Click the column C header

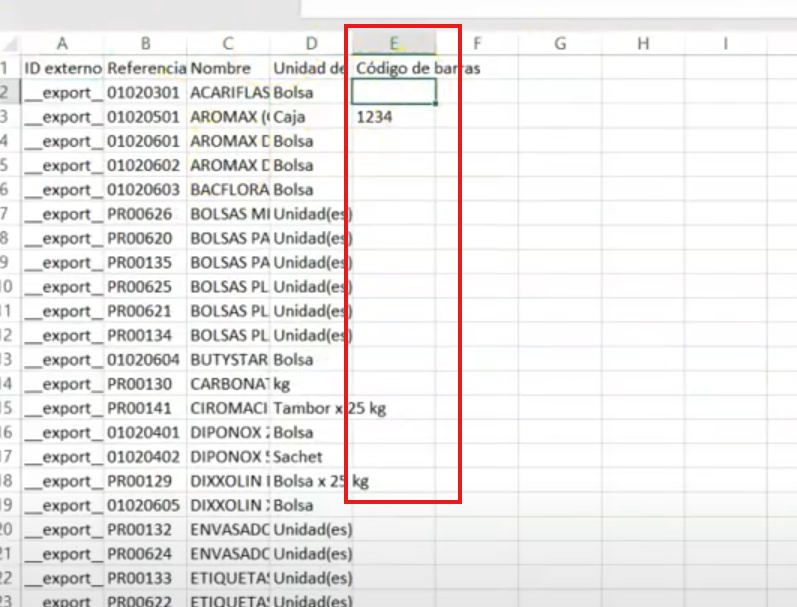[228, 43]
